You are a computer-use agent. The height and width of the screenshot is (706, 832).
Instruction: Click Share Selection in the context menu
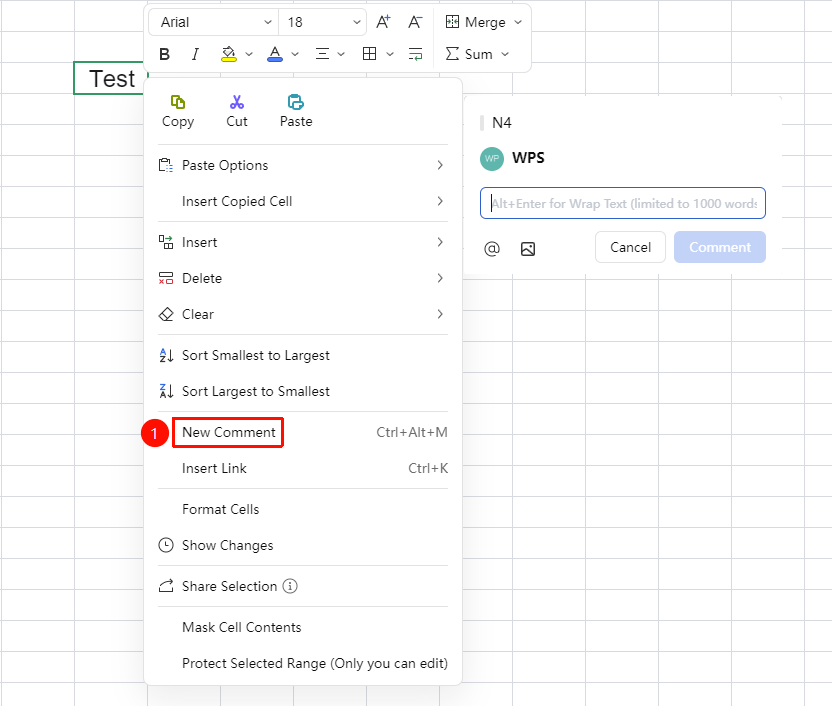coord(303,586)
